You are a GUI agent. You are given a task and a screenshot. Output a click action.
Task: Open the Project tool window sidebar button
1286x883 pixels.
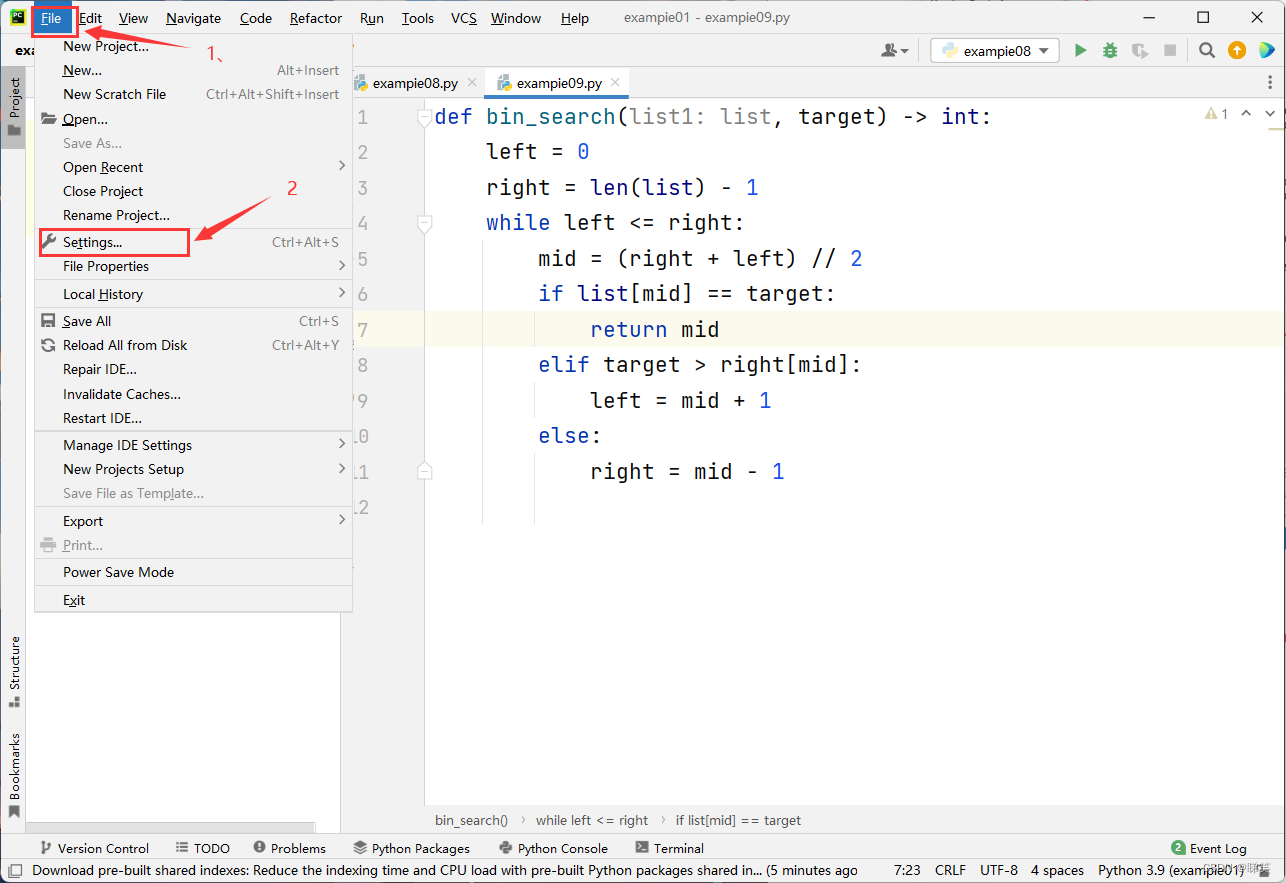[14, 107]
